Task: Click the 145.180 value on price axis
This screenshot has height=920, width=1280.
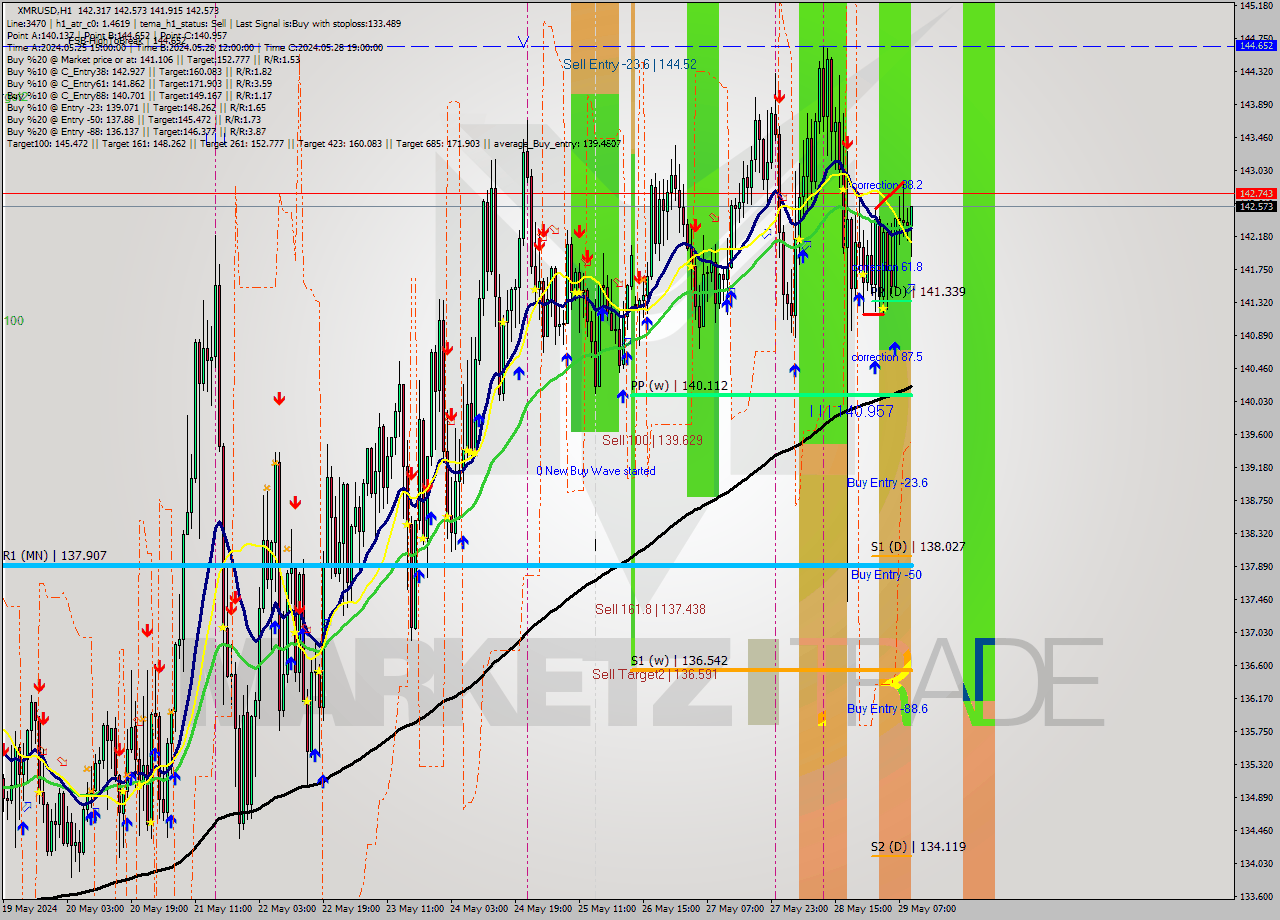Action: [x=1256, y=6]
